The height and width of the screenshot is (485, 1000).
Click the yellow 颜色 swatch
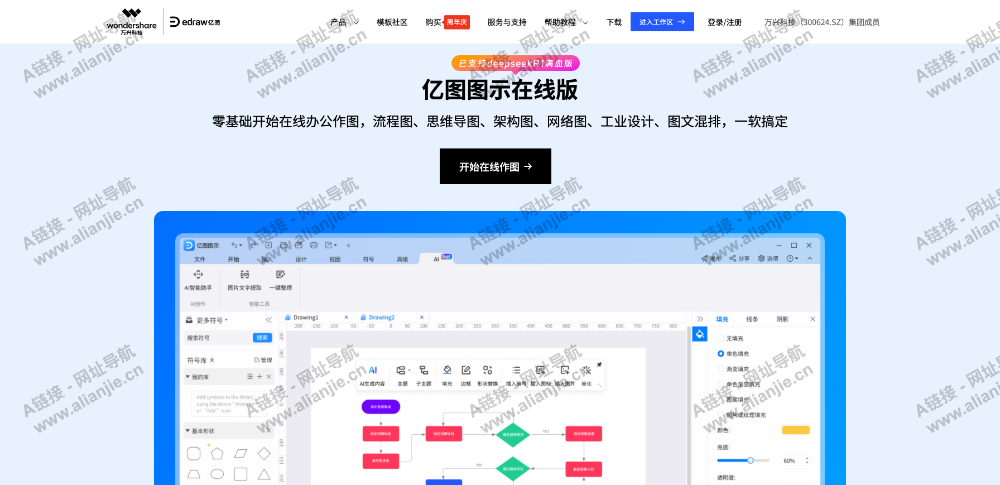click(795, 430)
